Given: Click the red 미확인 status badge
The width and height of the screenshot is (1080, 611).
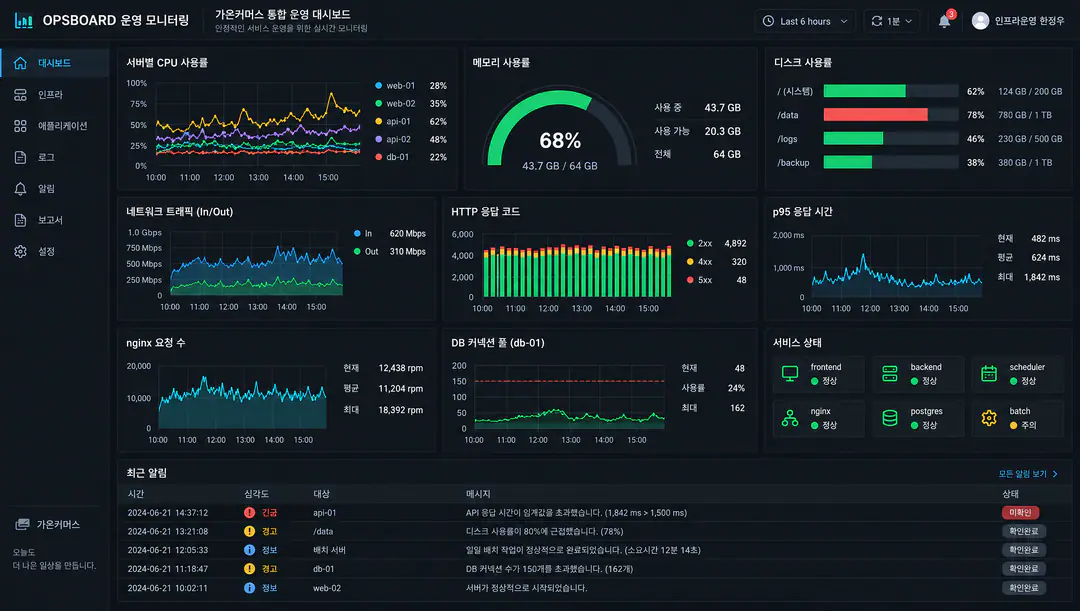Looking at the screenshot, I should [x=1020, y=512].
